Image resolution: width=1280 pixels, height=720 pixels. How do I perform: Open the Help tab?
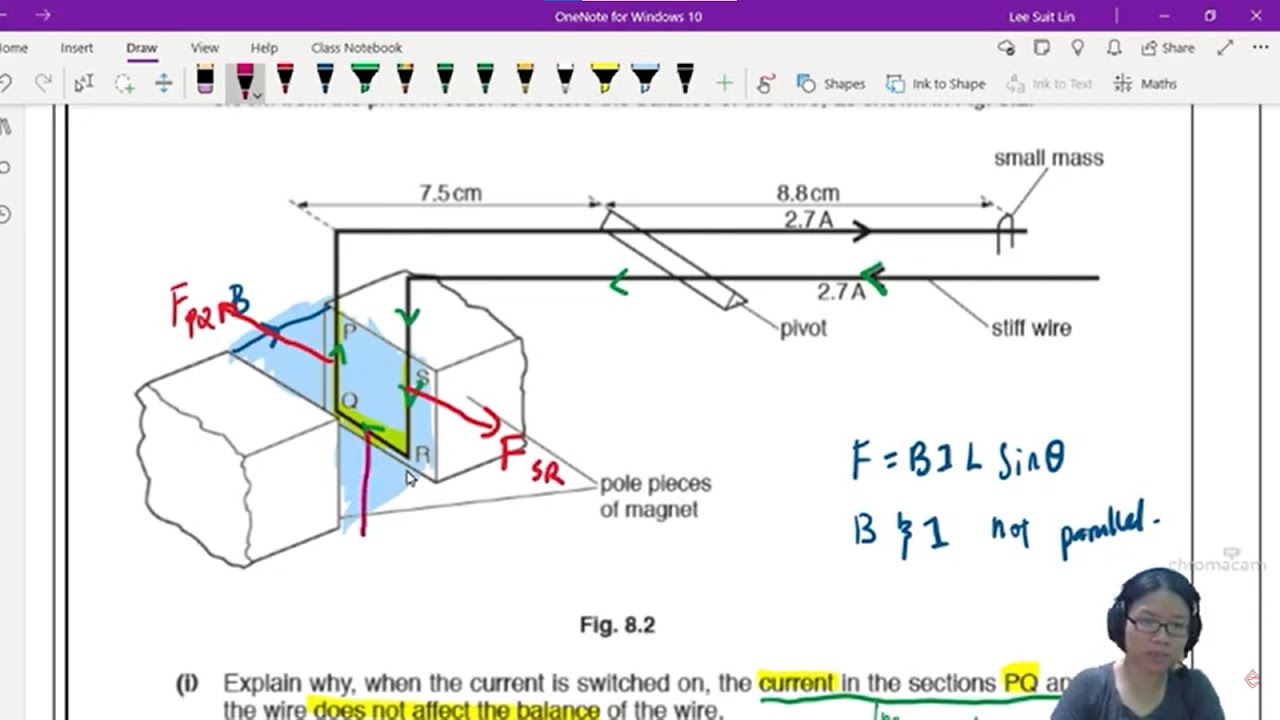coord(264,47)
